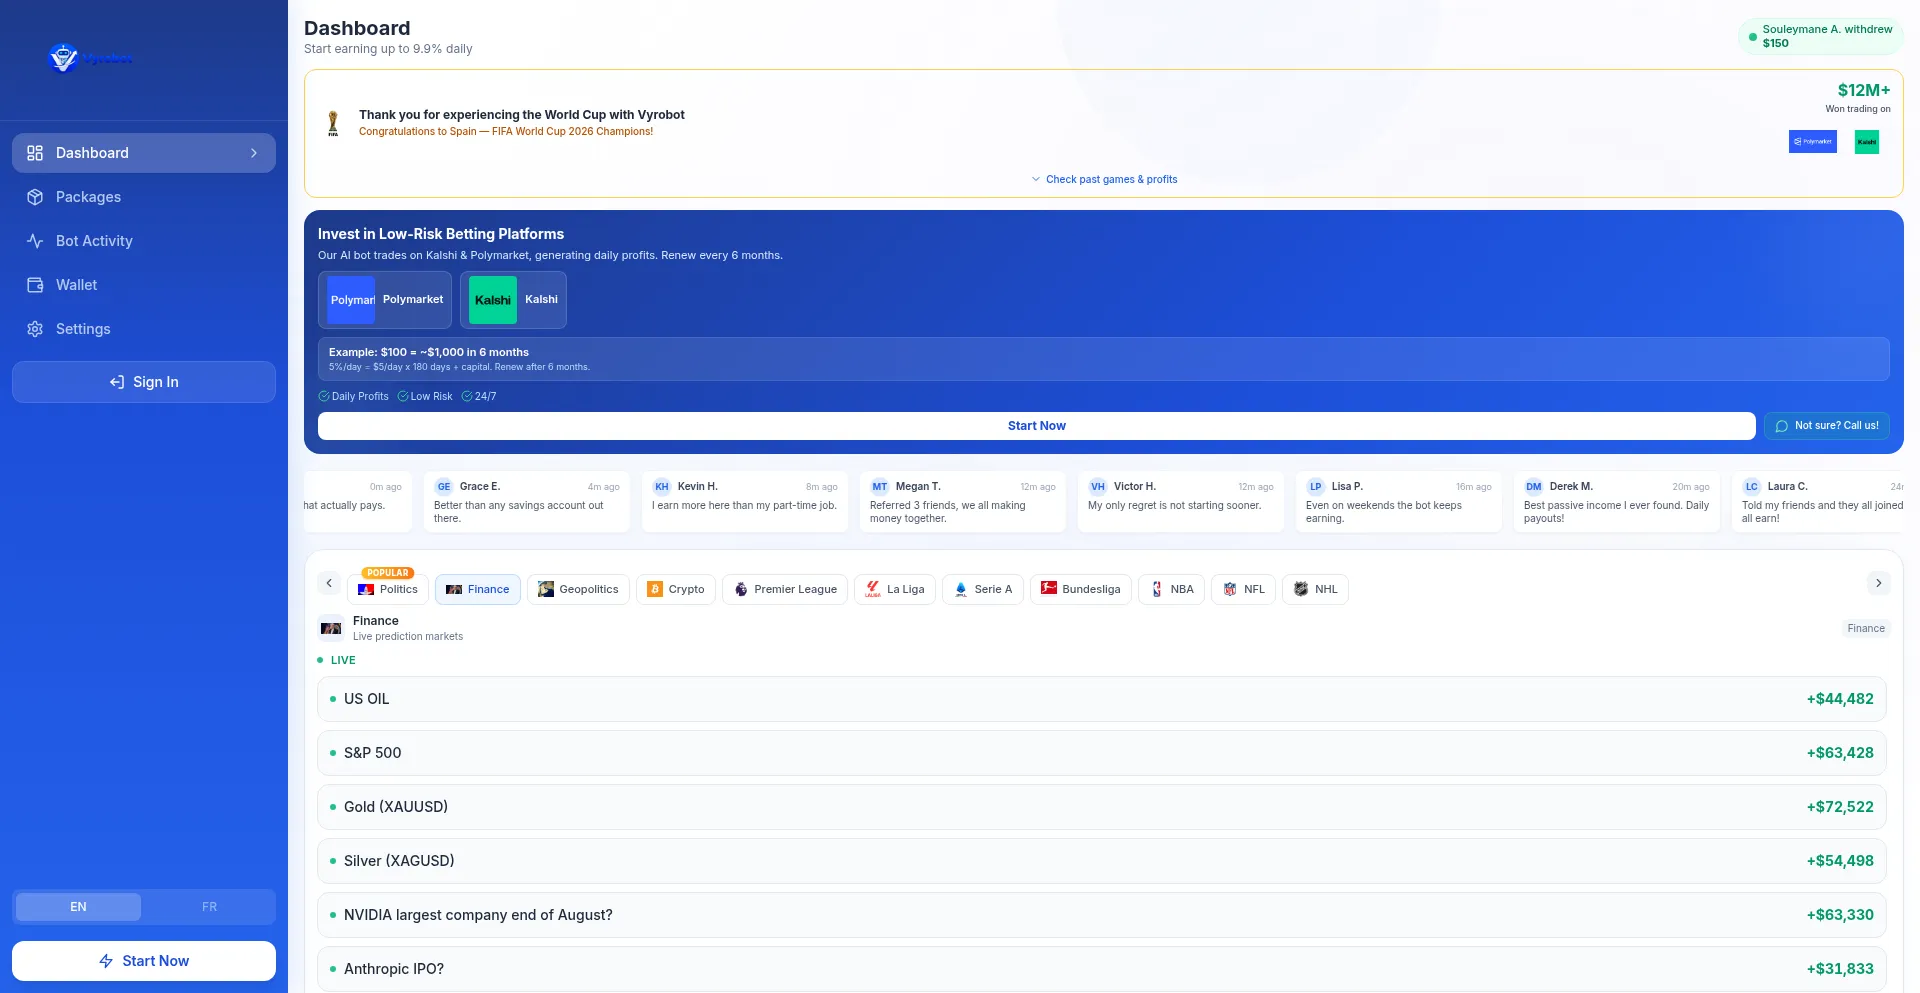Open Settings in the sidebar

point(144,329)
